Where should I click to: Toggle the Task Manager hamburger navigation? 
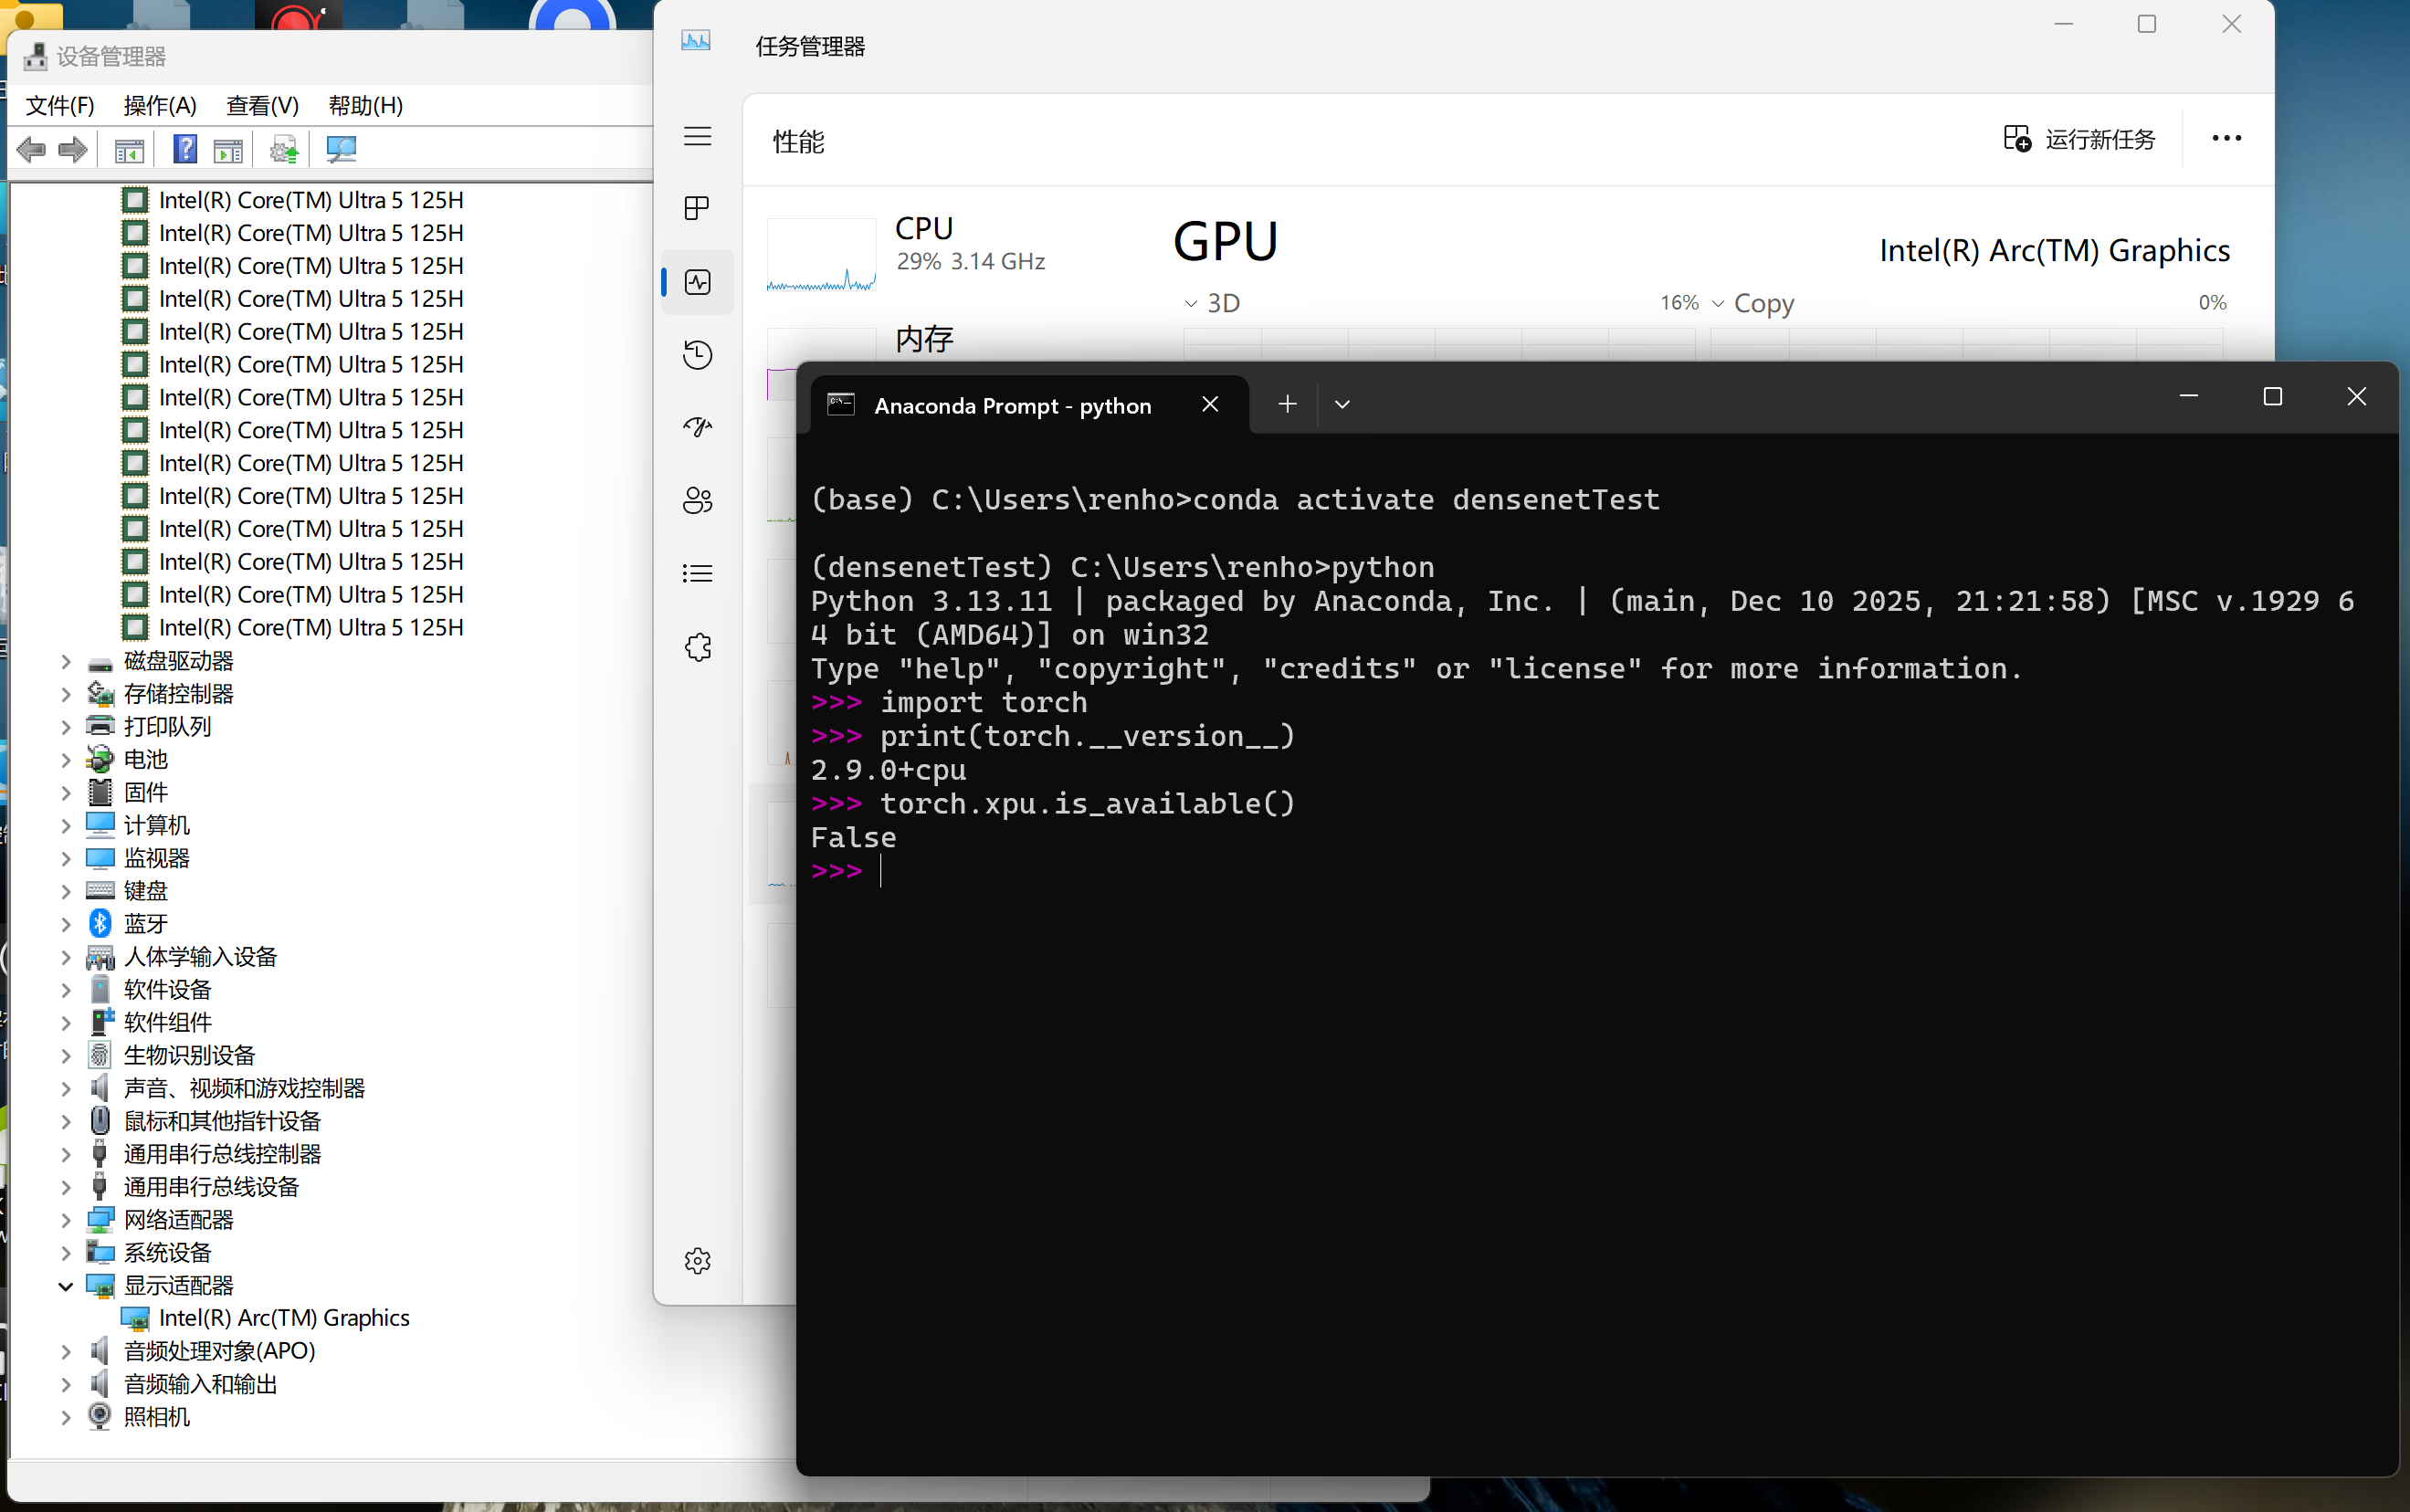[697, 137]
